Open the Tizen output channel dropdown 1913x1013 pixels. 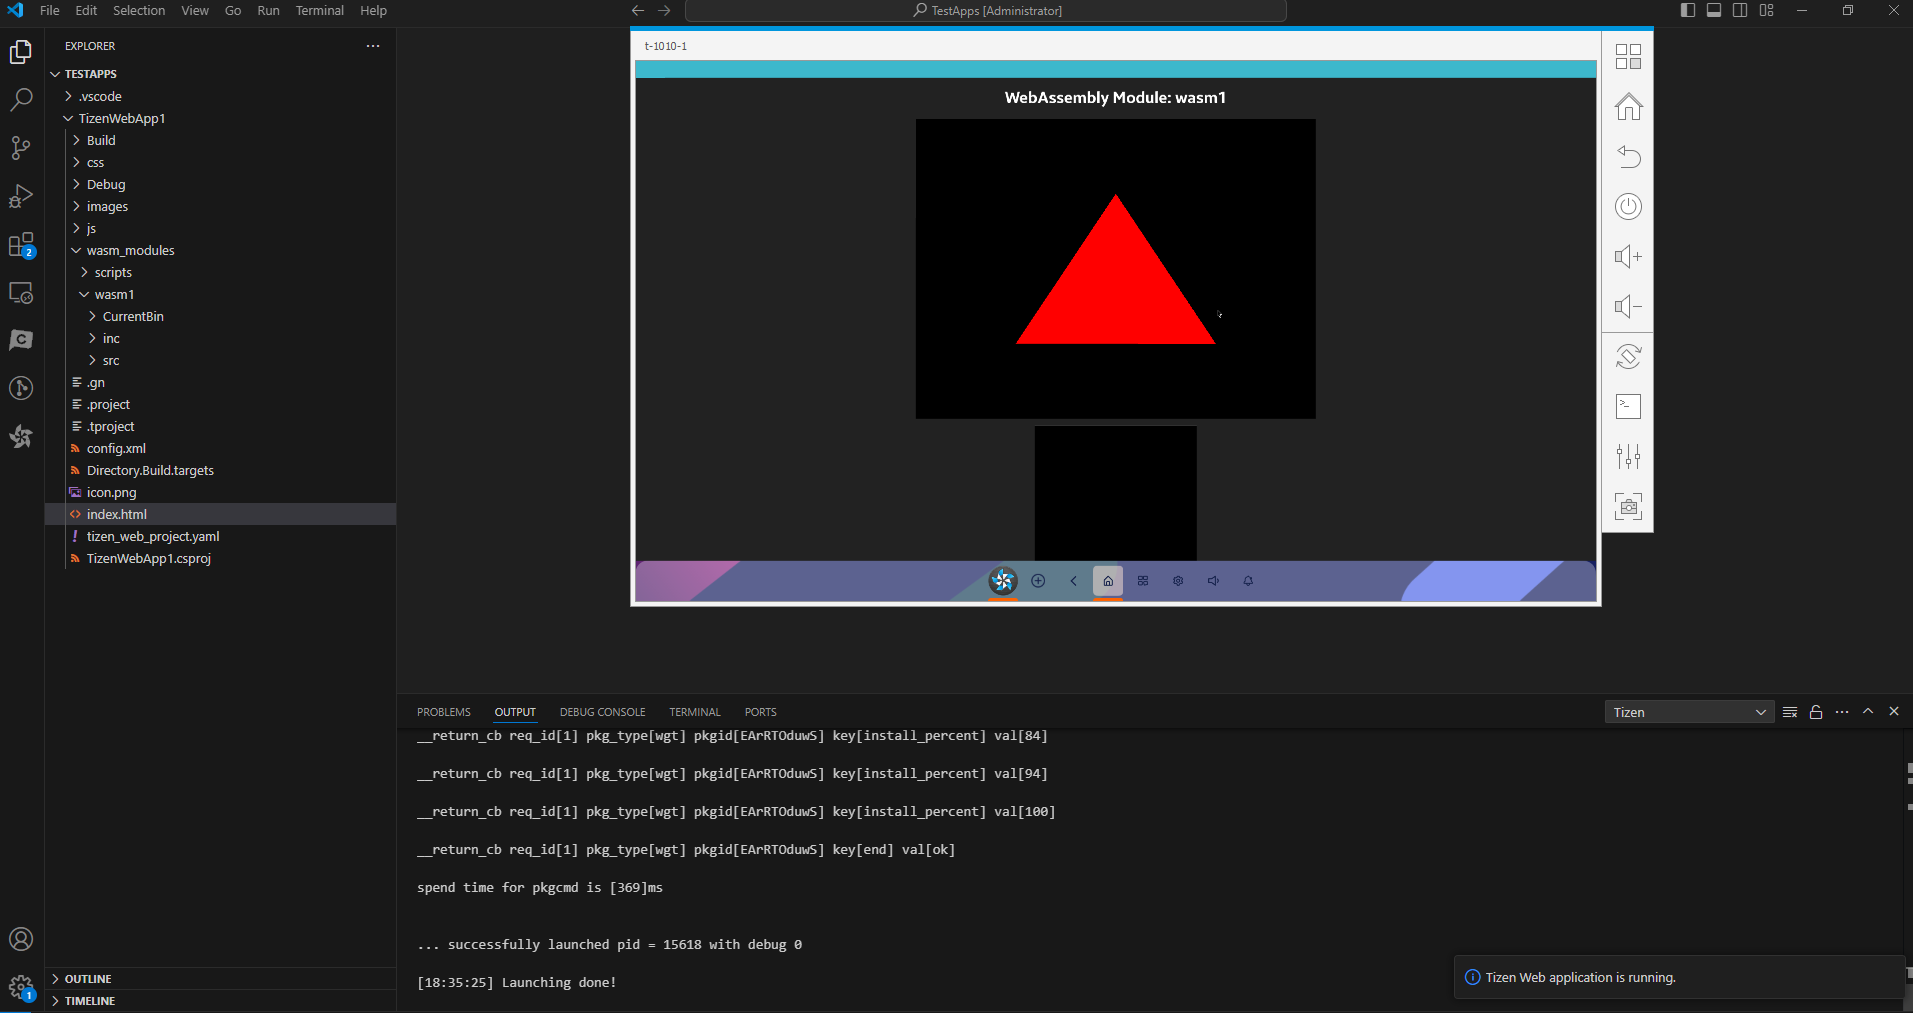coord(1688,712)
